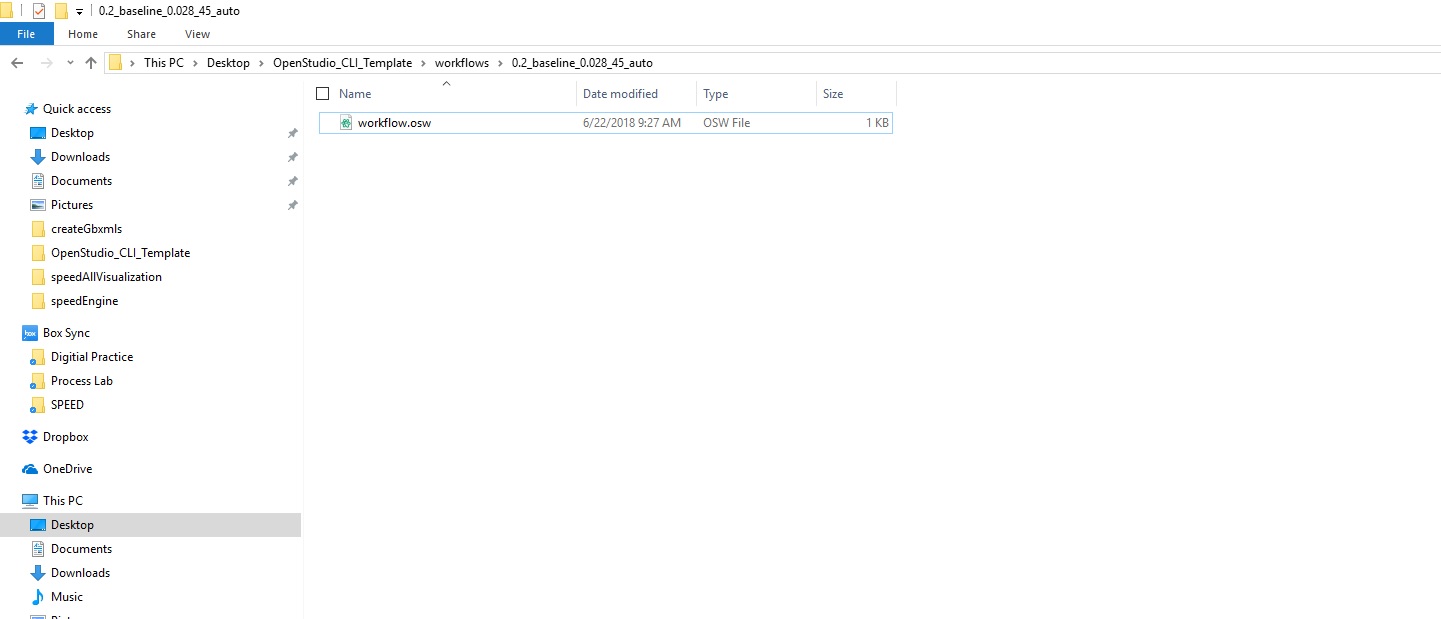Click 'OSW File' type cell
This screenshot has height=619, width=1441.
coord(726,123)
